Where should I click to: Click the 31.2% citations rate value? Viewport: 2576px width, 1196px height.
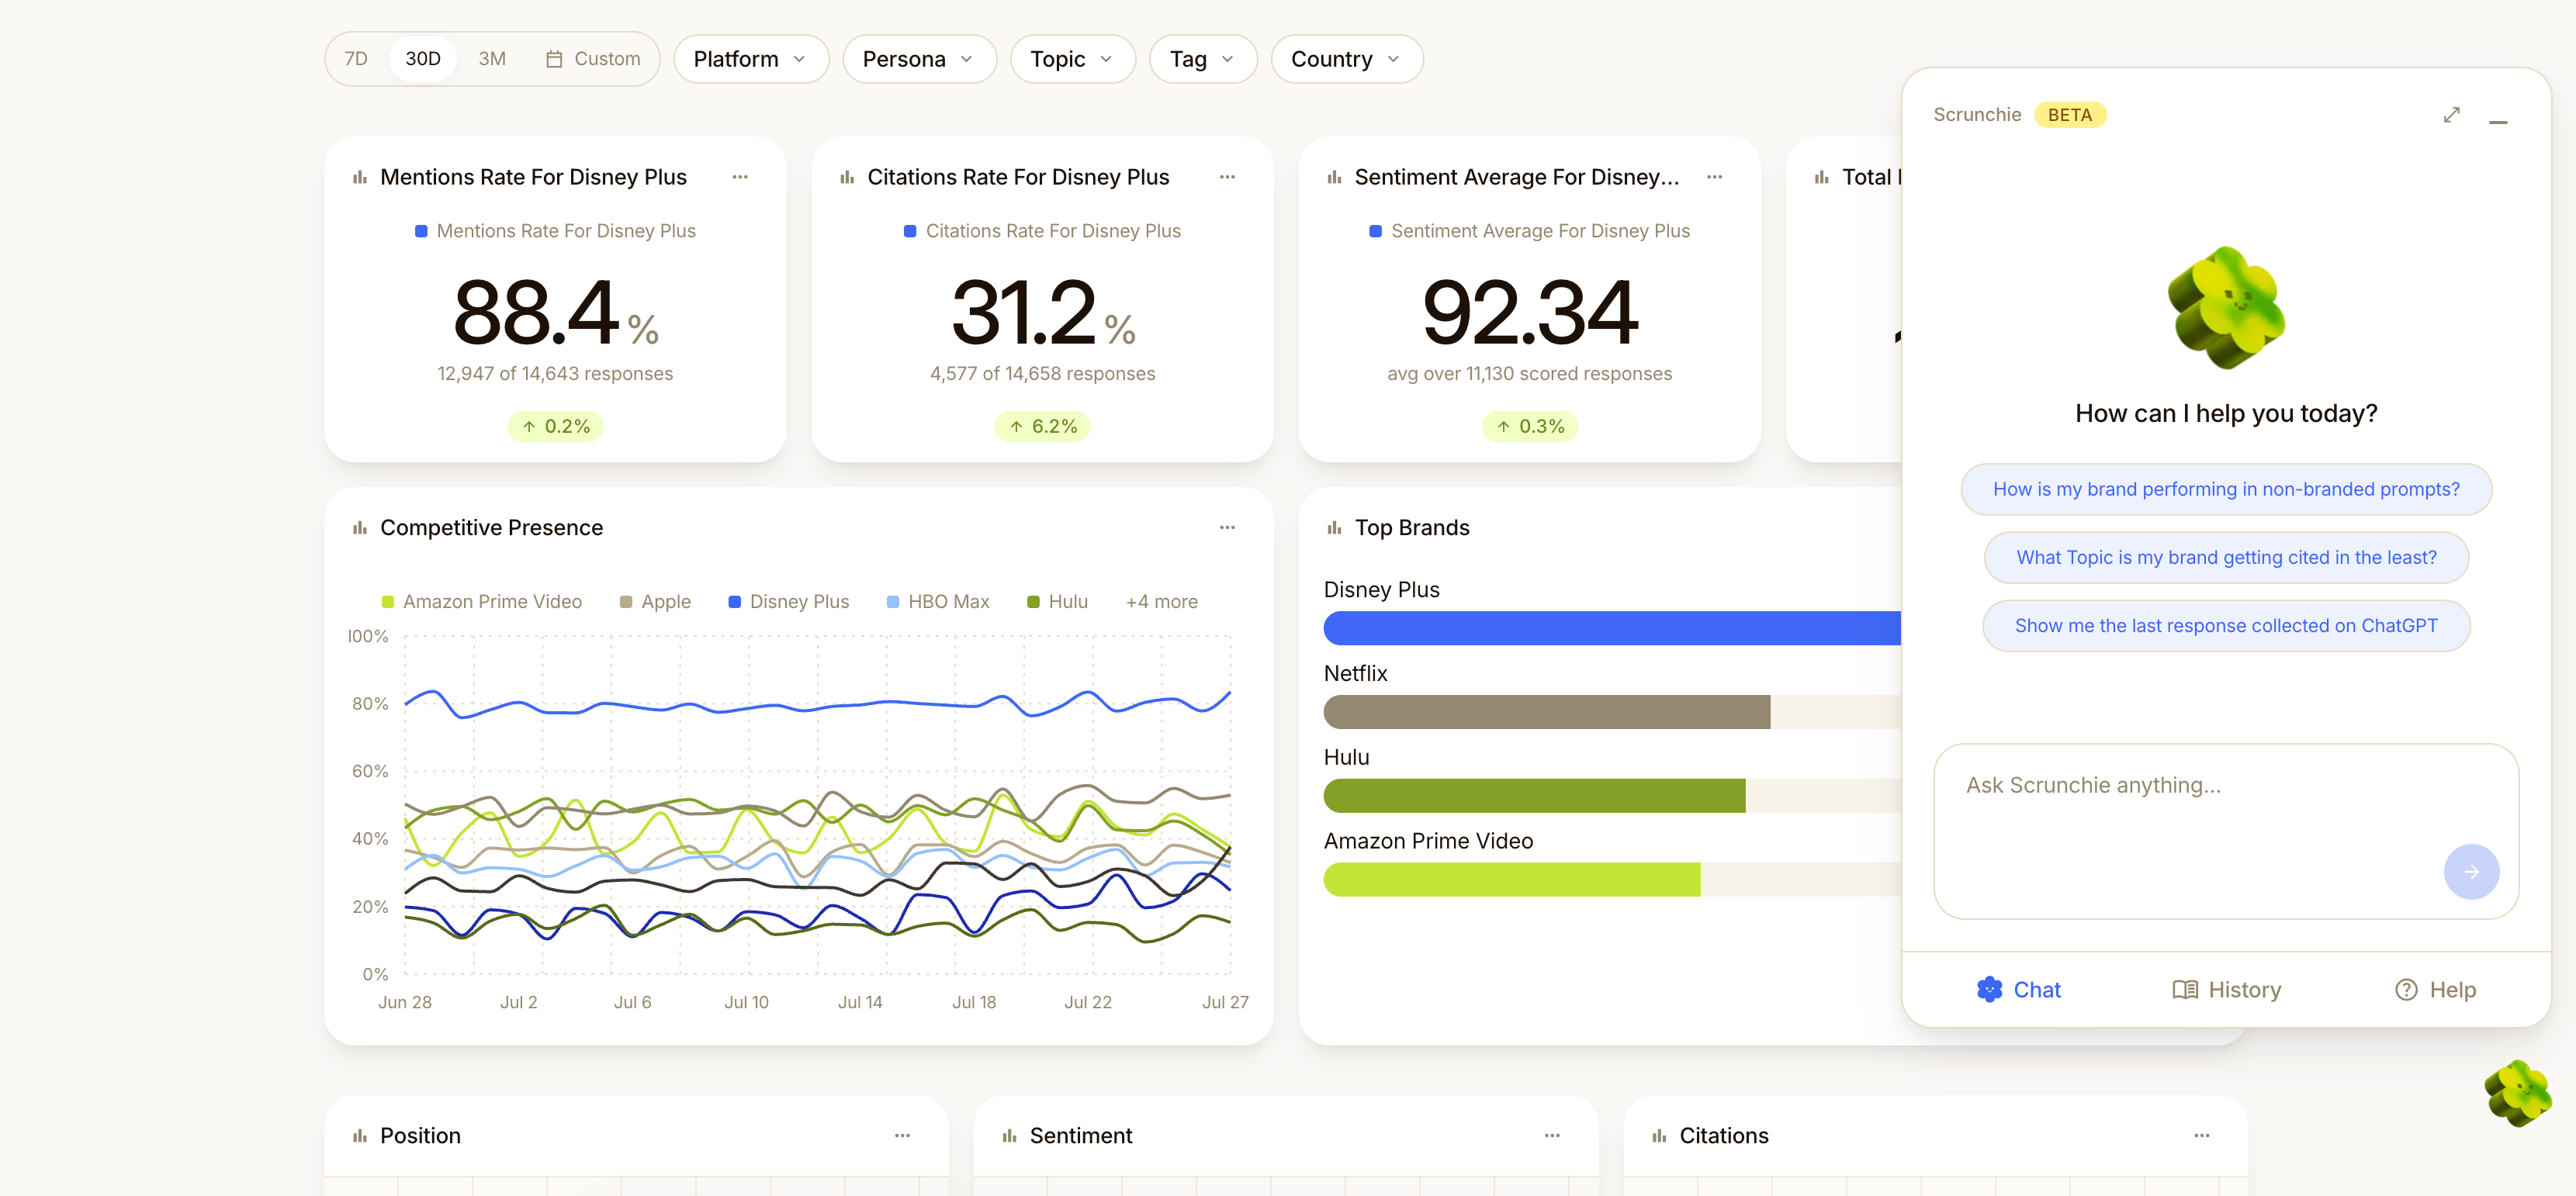(1042, 312)
